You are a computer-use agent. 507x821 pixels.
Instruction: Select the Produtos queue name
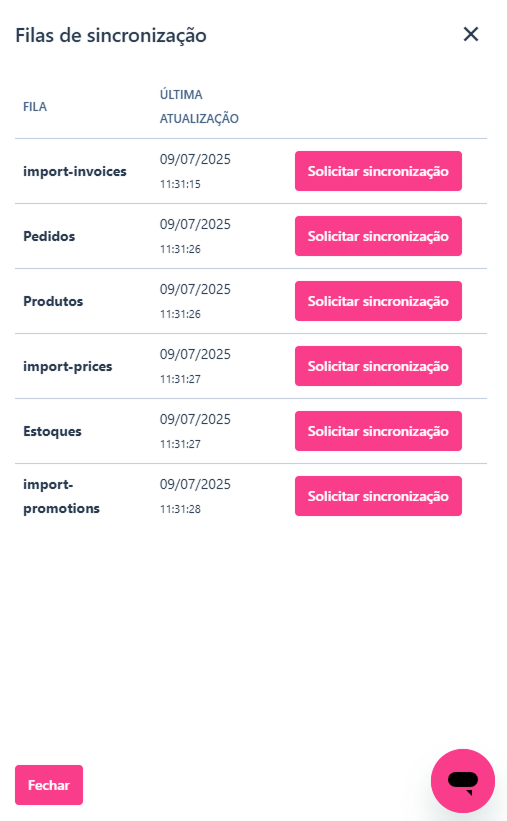tap(53, 301)
